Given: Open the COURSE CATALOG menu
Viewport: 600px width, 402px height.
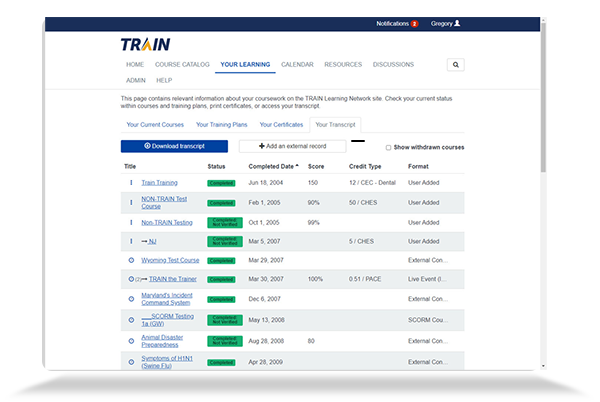Looking at the screenshot, I should pos(182,64).
